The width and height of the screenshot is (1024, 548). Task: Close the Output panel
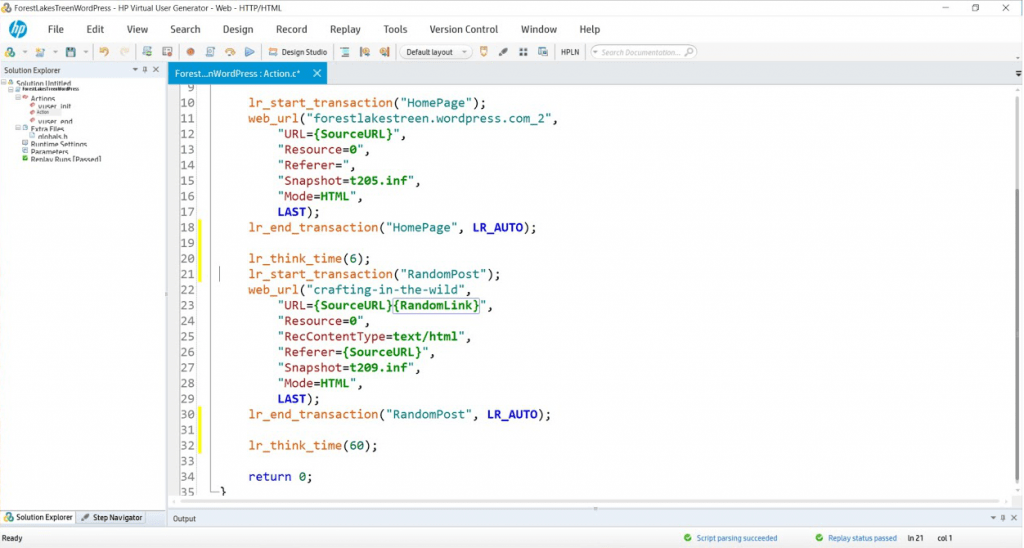pos(1014,518)
